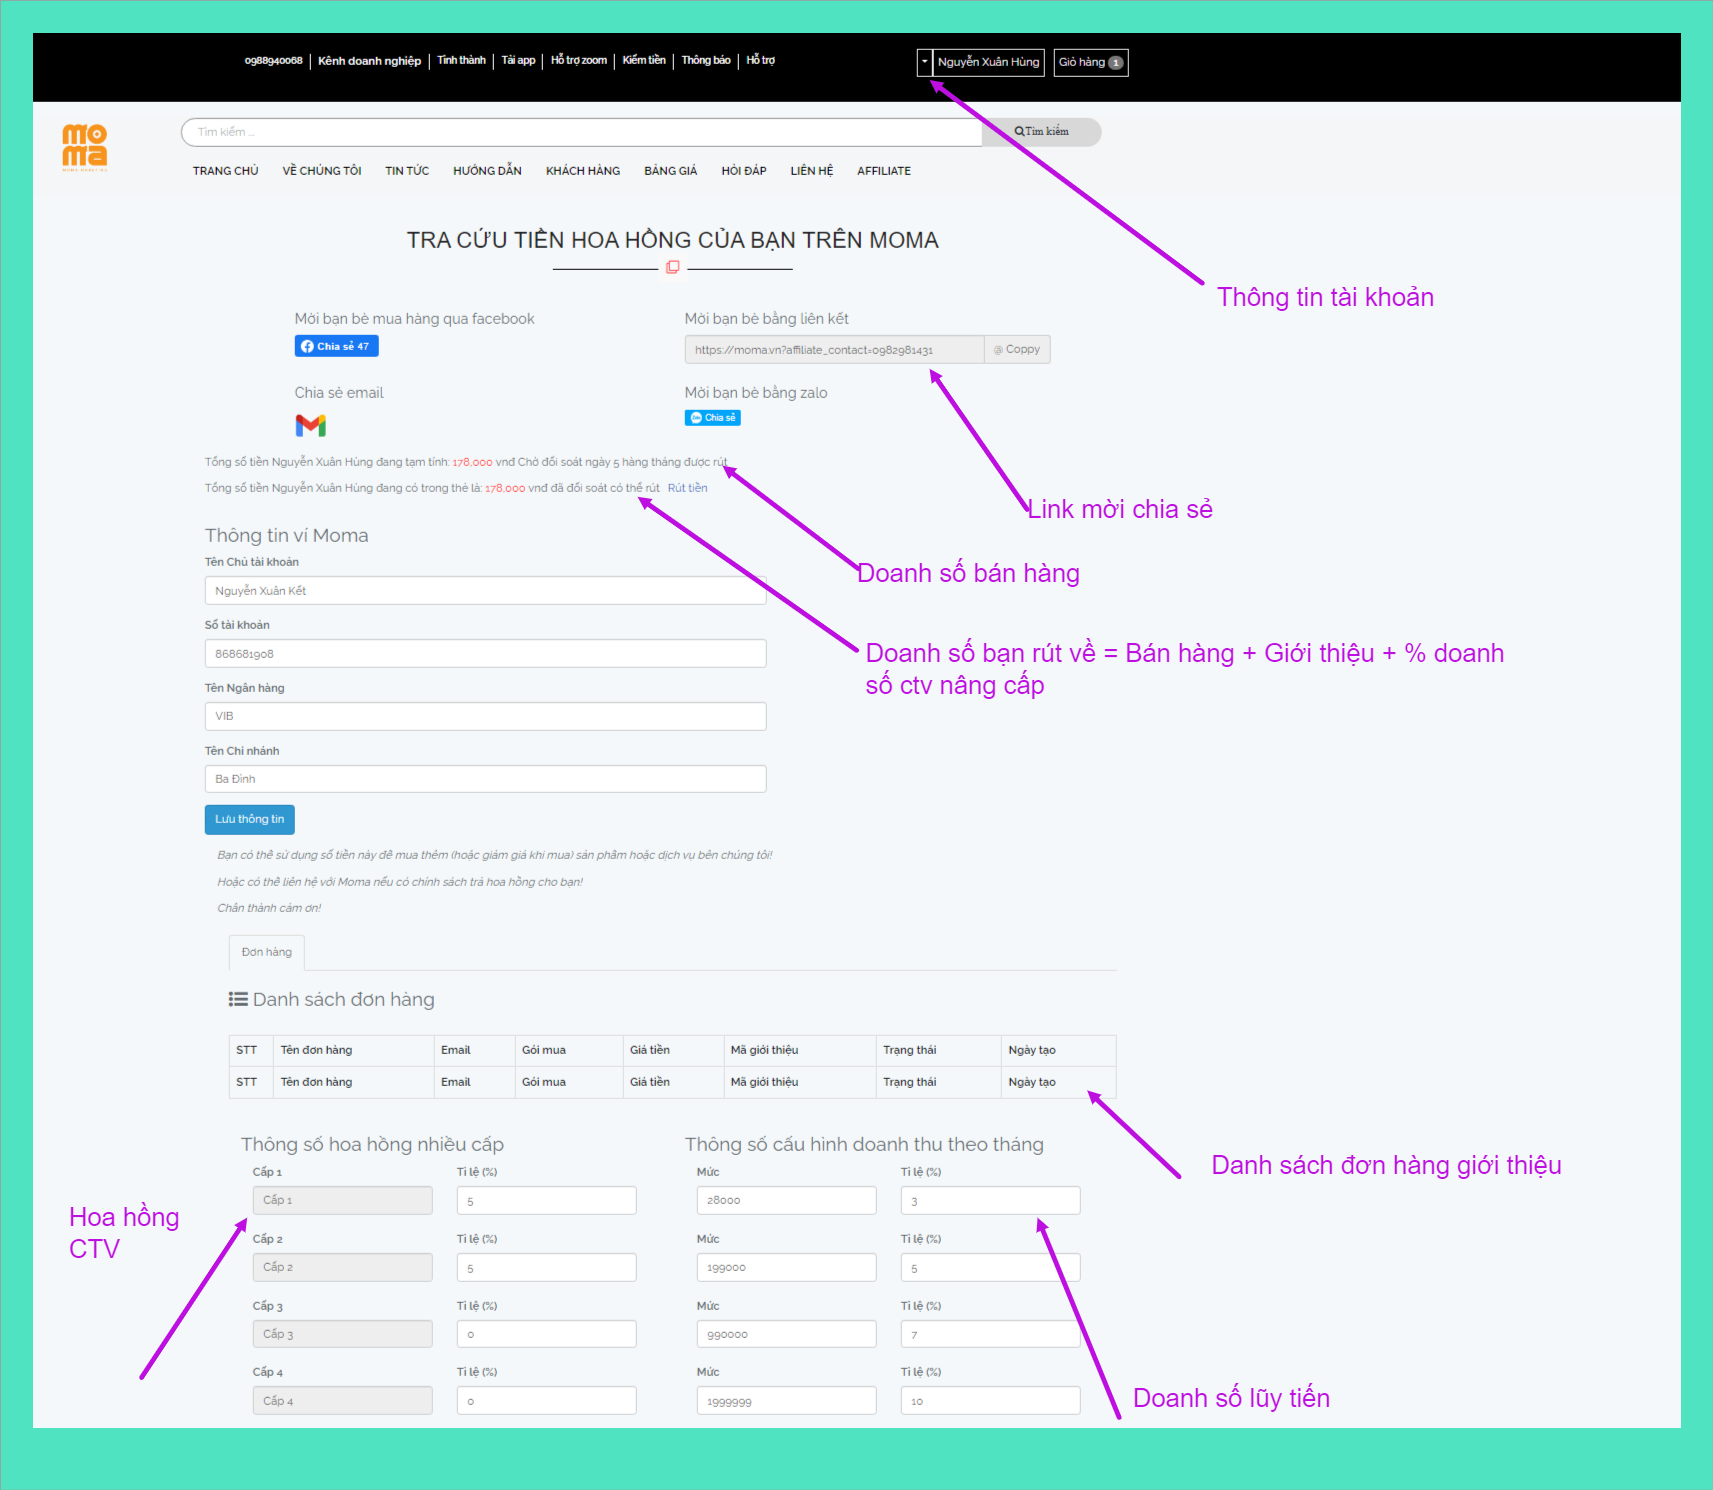Image resolution: width=1713 pixels, height=1490 pixels.
Task: Copy the affiliate link with Coppy
Action: tap(1017, 350)
